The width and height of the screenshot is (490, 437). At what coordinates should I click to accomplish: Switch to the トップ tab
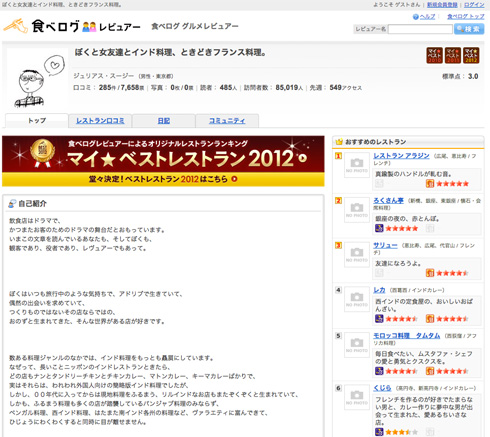coord(37,121)
